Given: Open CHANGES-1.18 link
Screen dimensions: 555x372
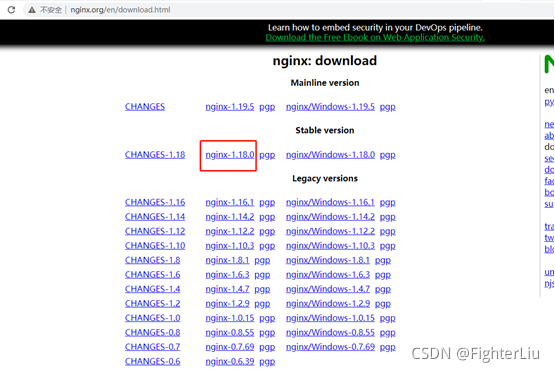Looking at the screenshot, I should [155, 155].
